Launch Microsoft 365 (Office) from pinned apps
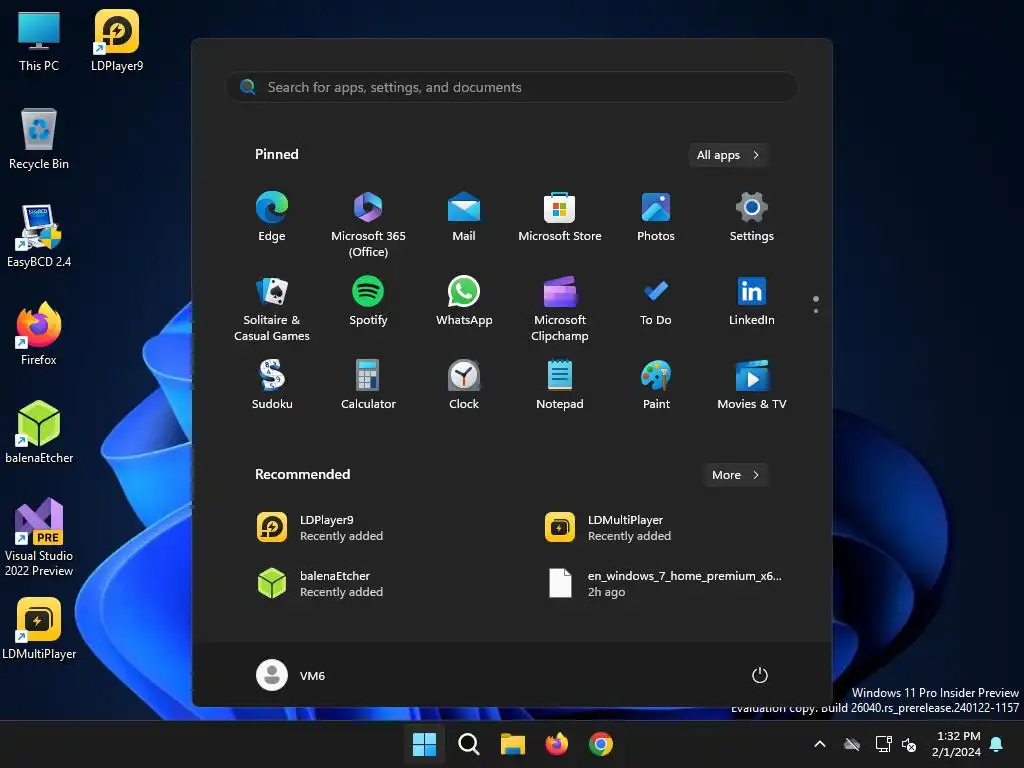This screenshot has width=1024, height=768. [x=368, y=224]
